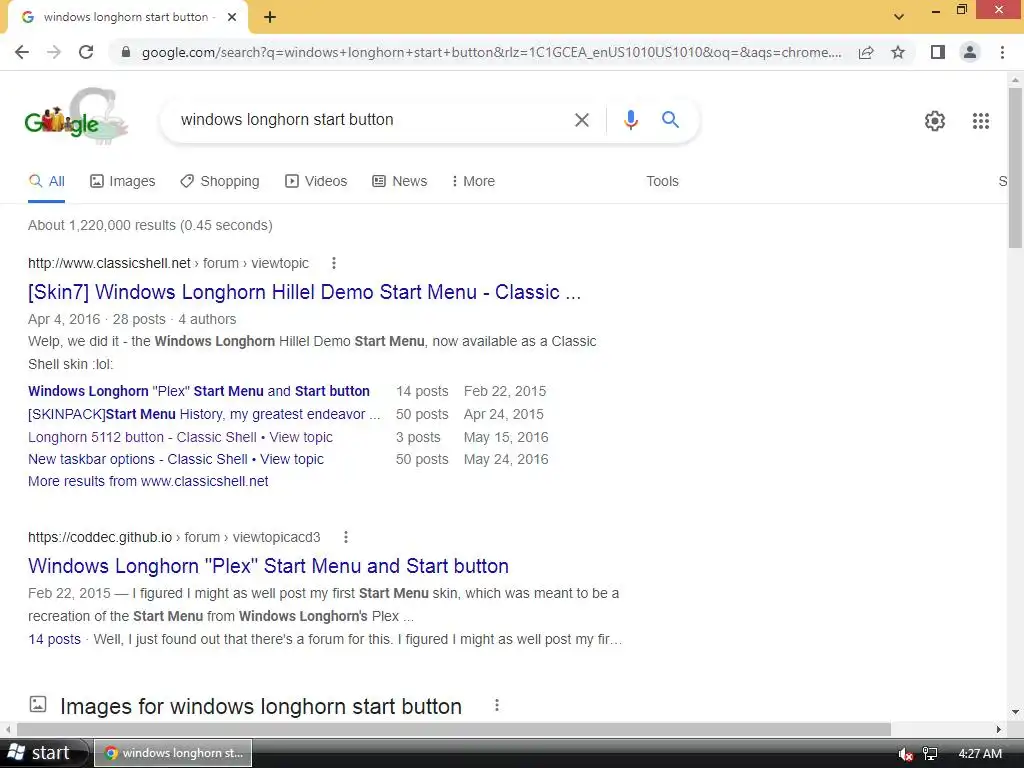1024x768 pixels.
Task: Bookmark this page with the star icon
Action: coord(898,52)
